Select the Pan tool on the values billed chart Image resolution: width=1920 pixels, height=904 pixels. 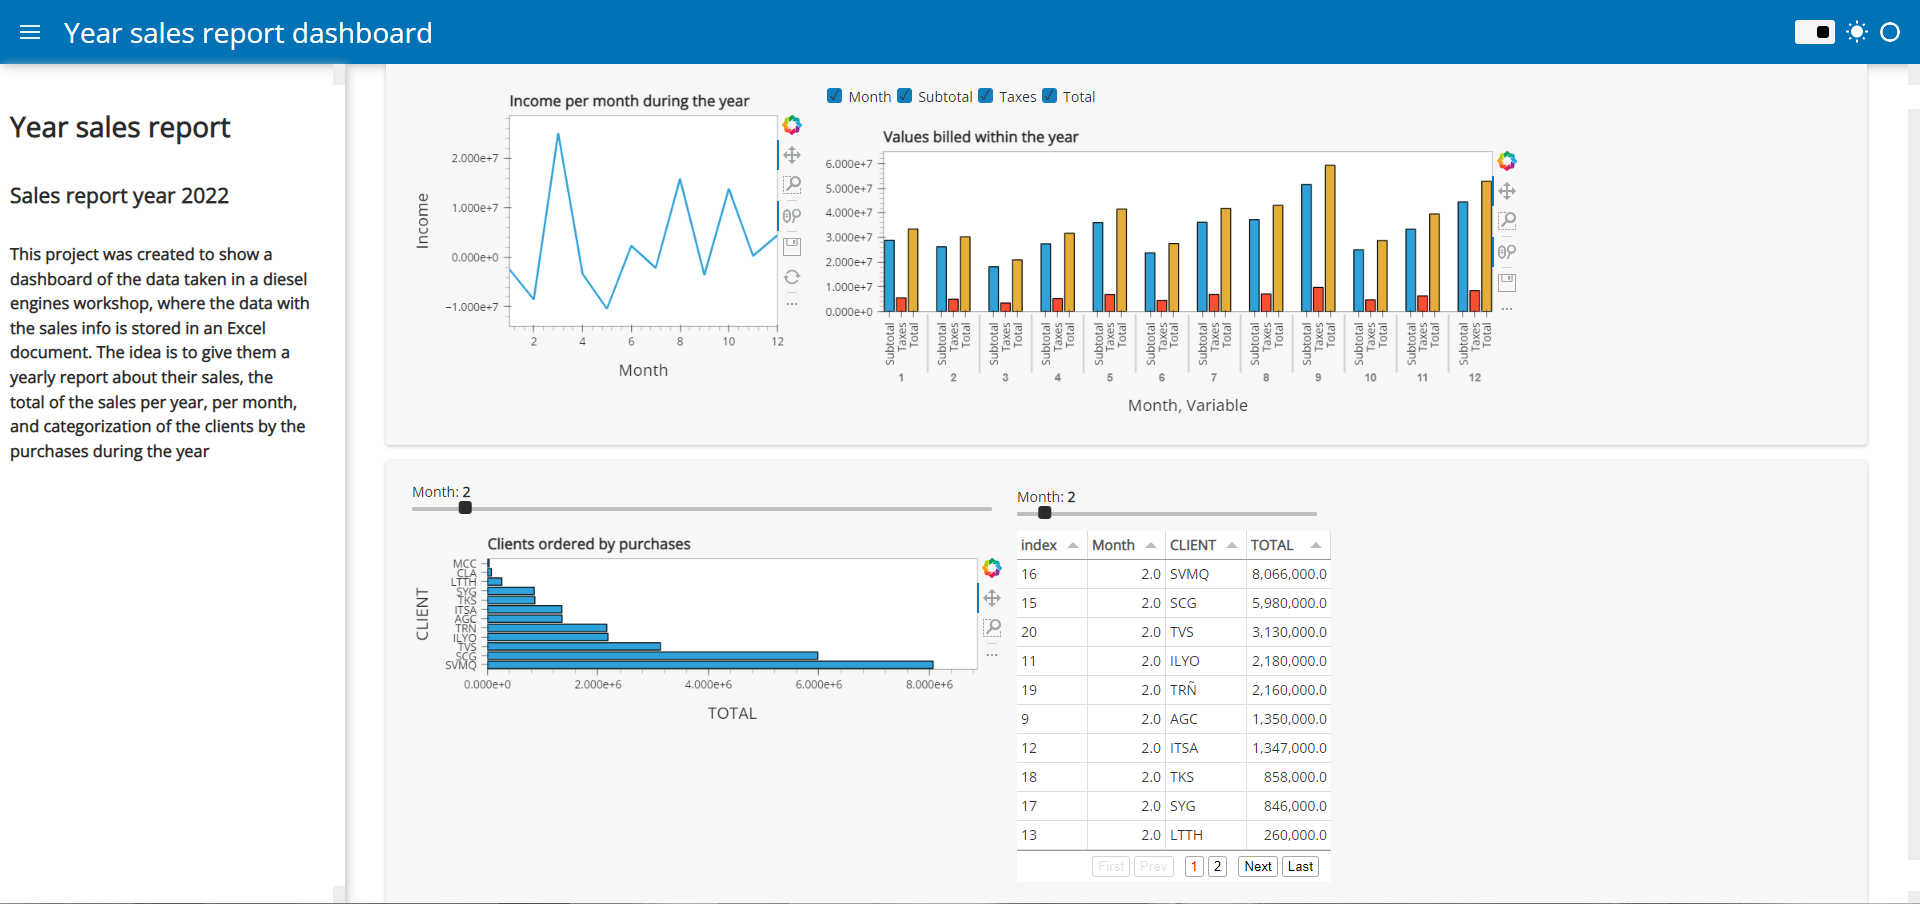point(1507,191)
